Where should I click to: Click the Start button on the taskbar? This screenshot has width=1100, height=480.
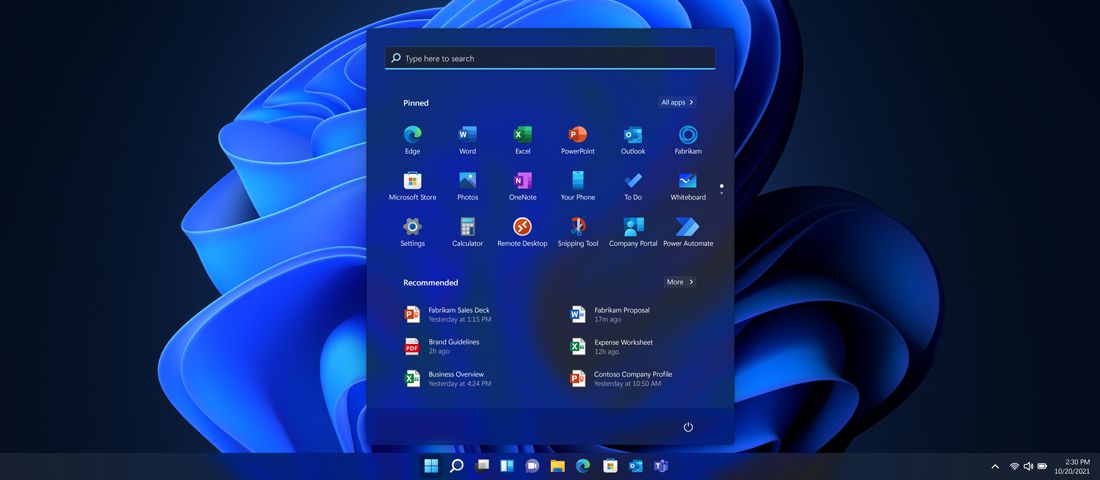pyautogui.click(x=431, y=466)
